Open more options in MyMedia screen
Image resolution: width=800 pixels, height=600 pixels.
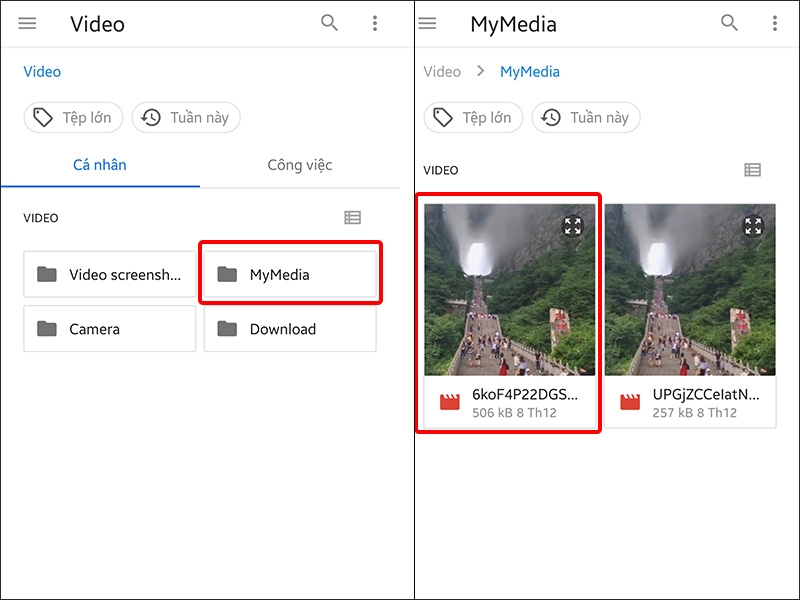(x=774, y=23)
